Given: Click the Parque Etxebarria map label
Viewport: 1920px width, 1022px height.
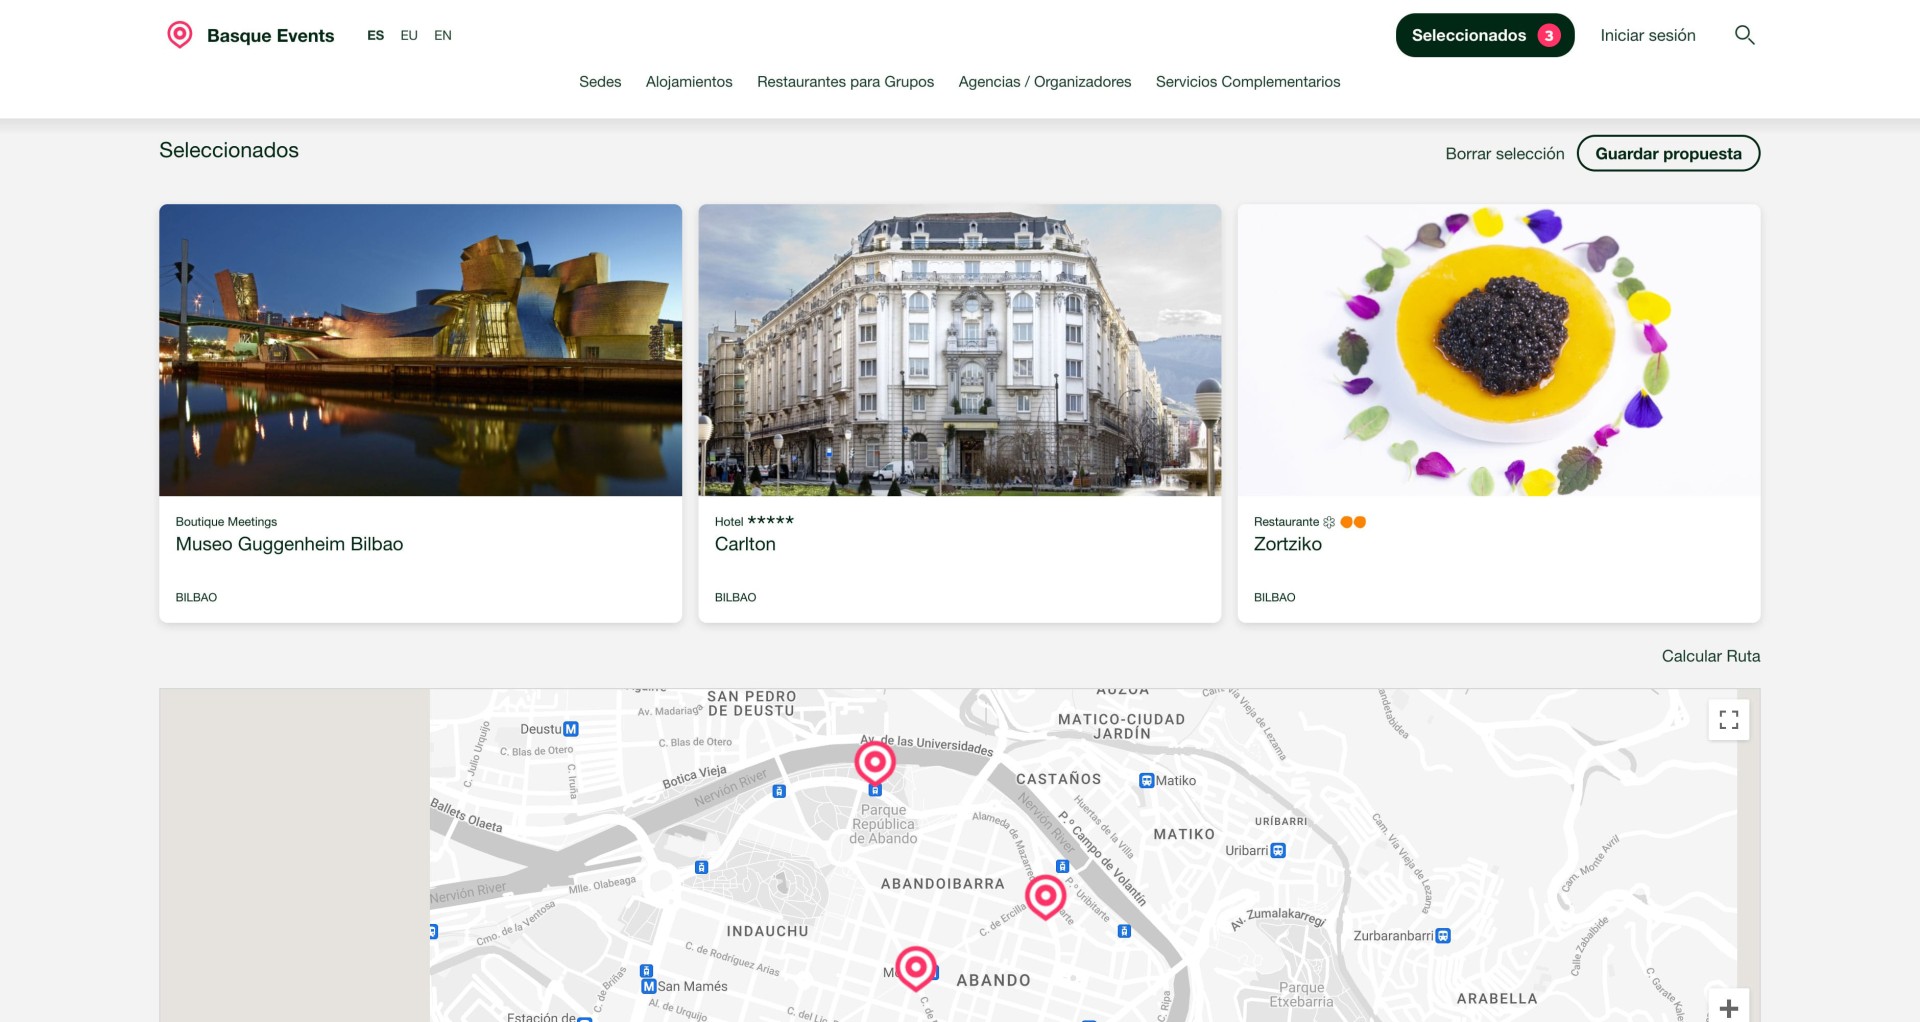Looking at the screenshot, I should coord(1301,995).
